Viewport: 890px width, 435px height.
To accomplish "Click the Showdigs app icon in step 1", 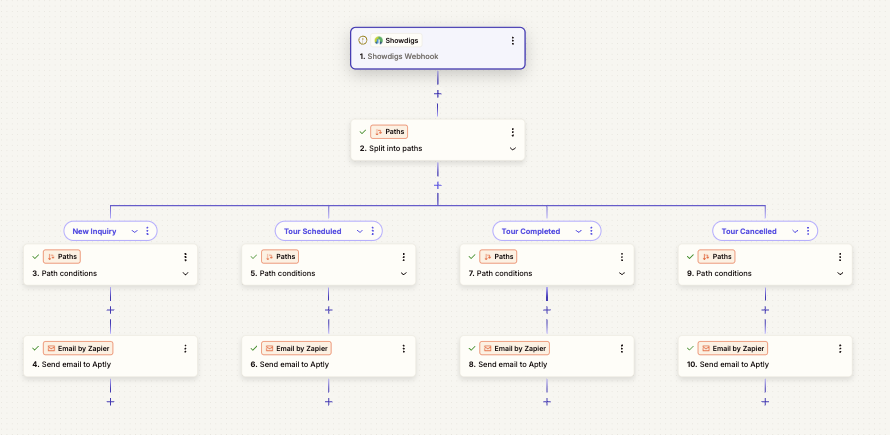I will [x=379, y=41].
